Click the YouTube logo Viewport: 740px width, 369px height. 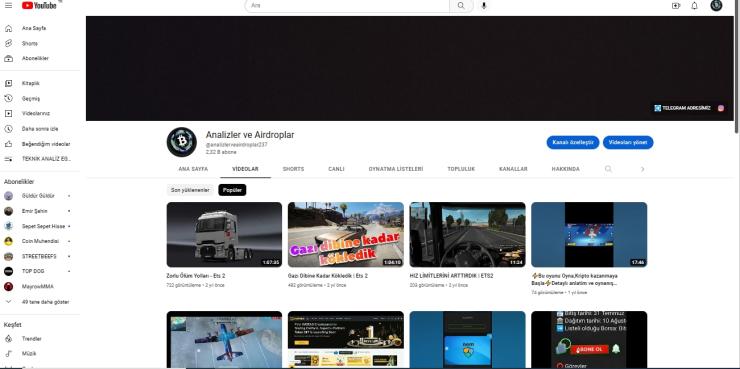pyautogui.click(x=39, y=5)
